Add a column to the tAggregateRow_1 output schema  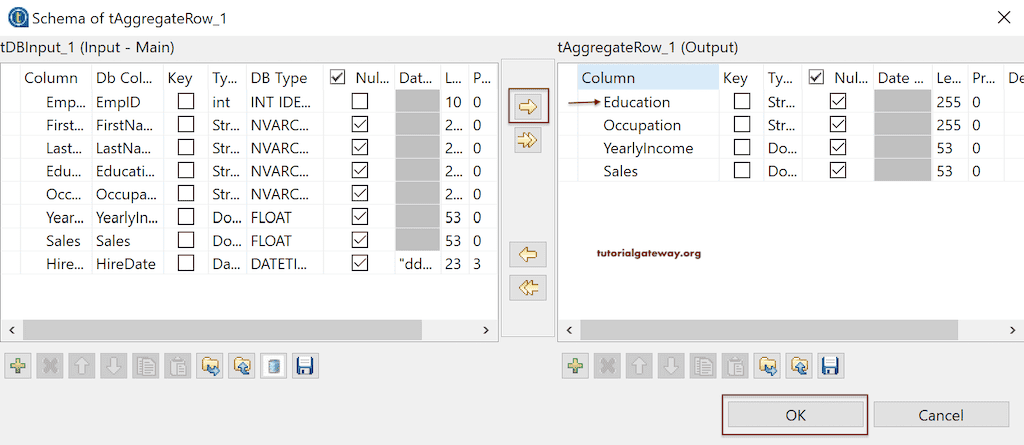[575, 366]
